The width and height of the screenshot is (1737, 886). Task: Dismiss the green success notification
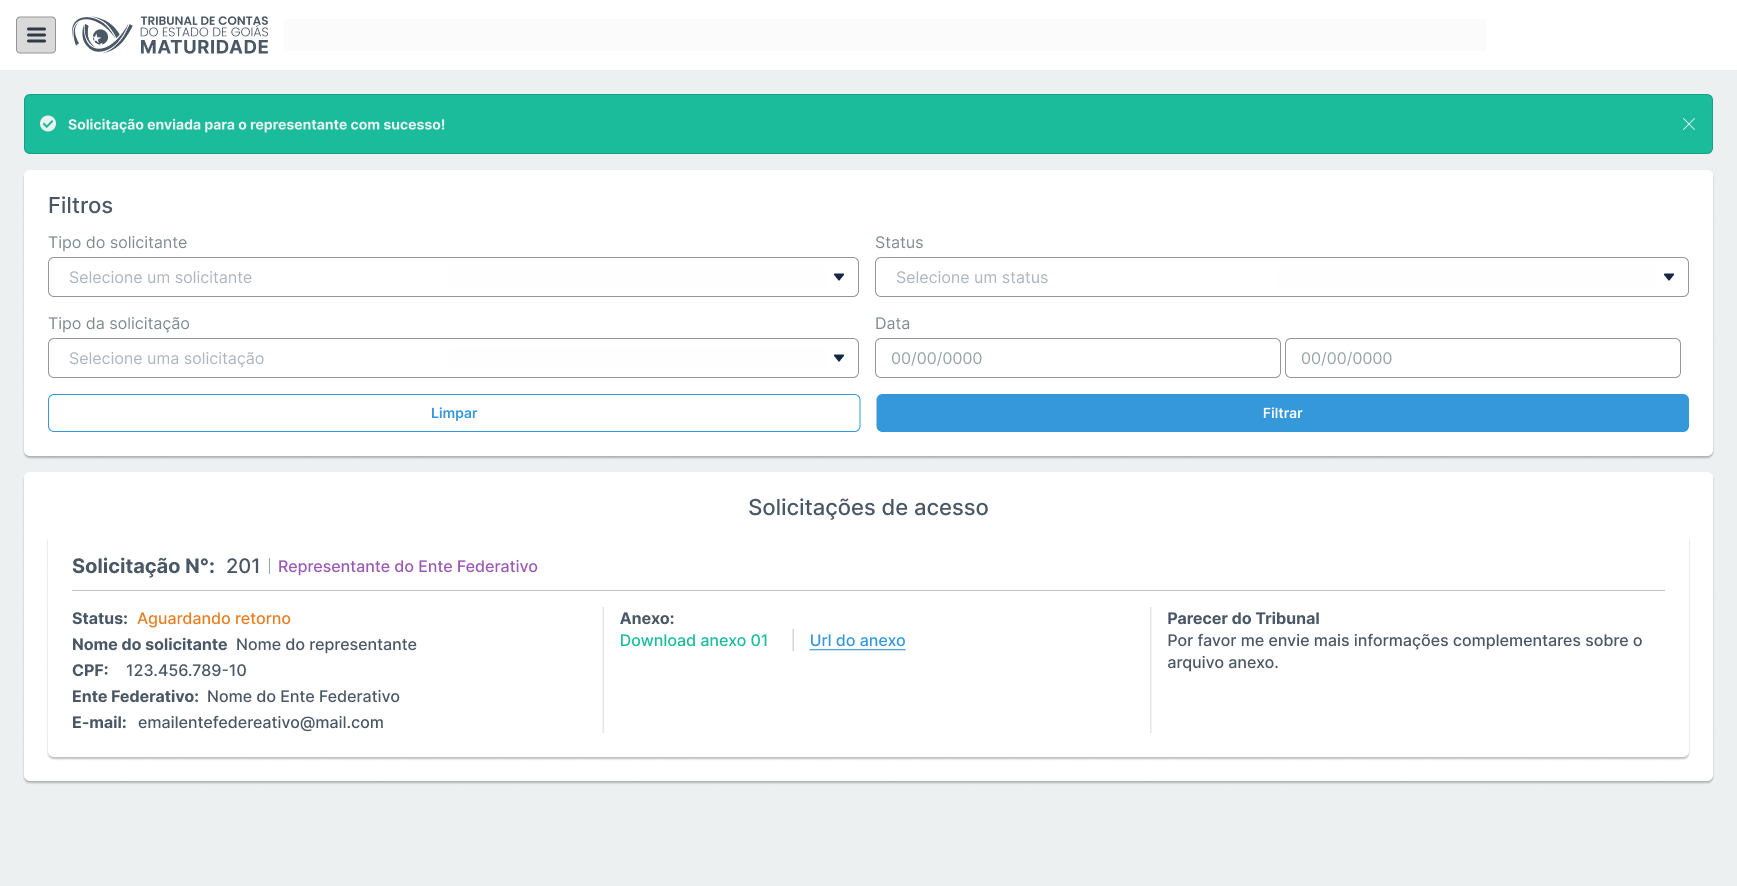[x=1688, y=124]
